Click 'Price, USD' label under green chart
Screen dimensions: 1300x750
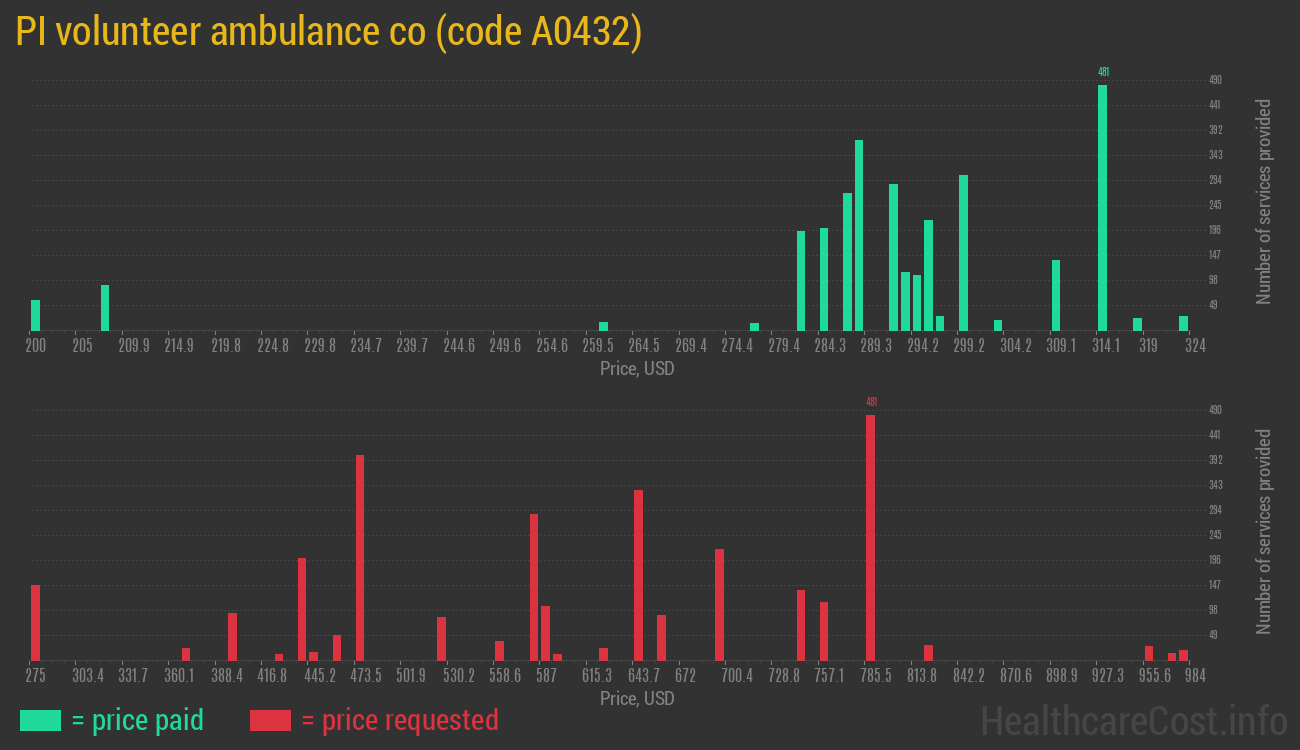coord(637,368)
